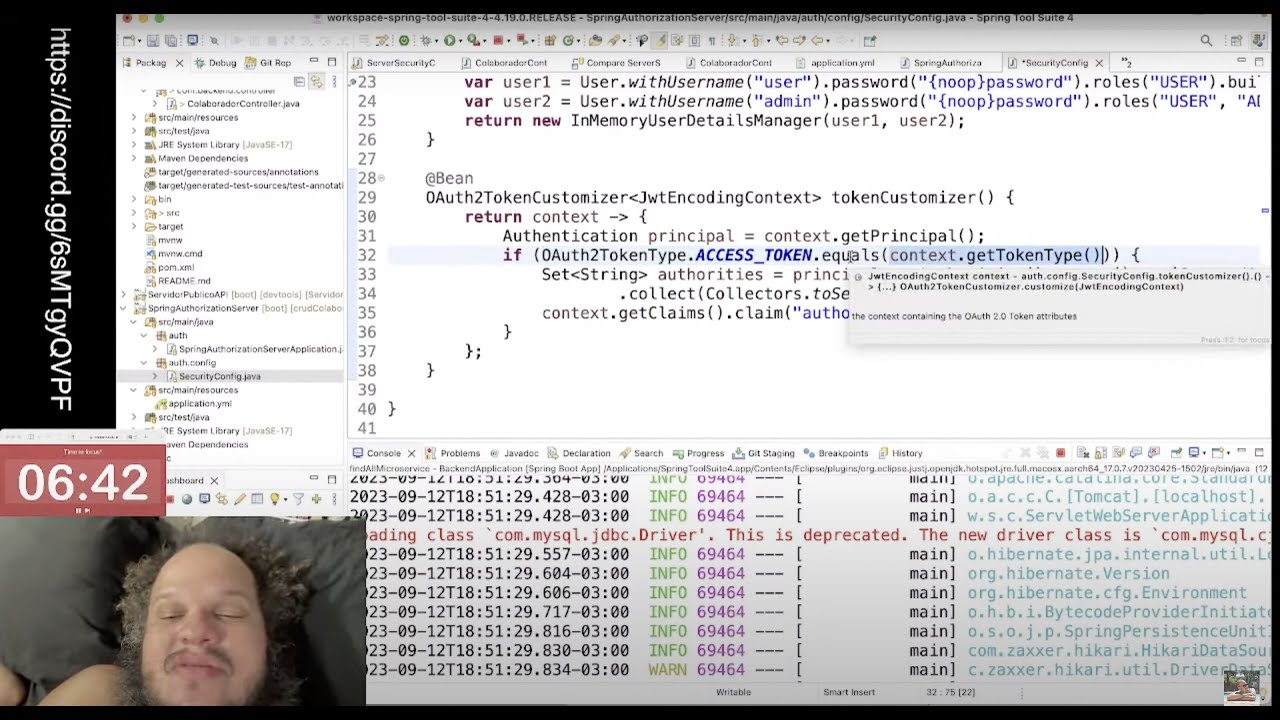The height and width of the screenshot is (720, 1280).
Task: Show hidden editor tabs list
Action: coord(1126,62)
